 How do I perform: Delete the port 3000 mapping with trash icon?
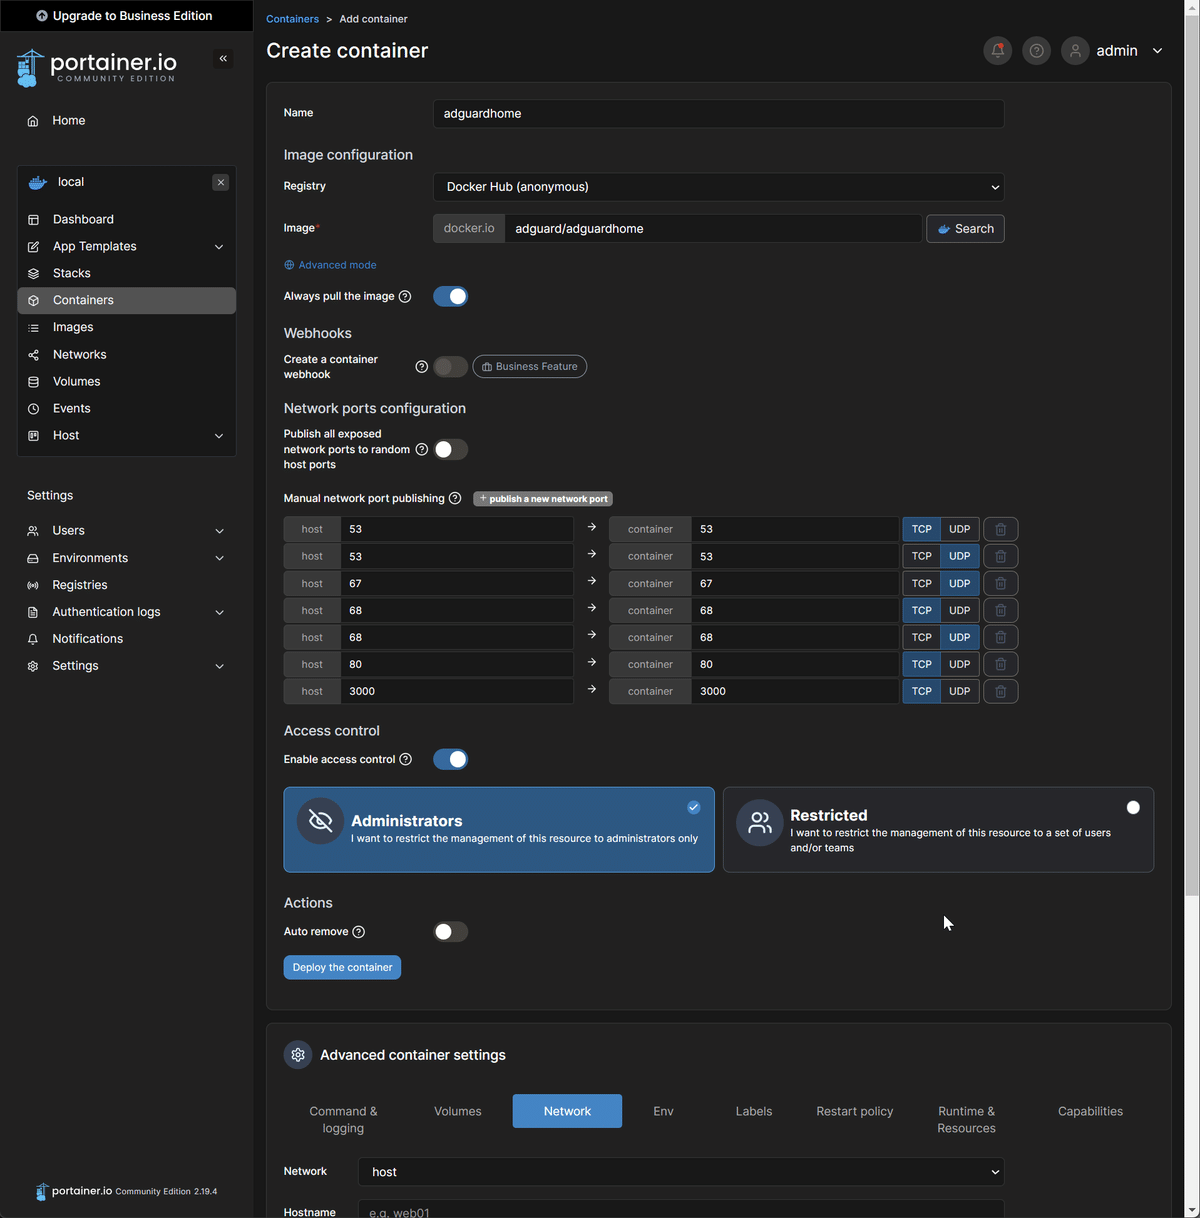[x=1000, y=691]
